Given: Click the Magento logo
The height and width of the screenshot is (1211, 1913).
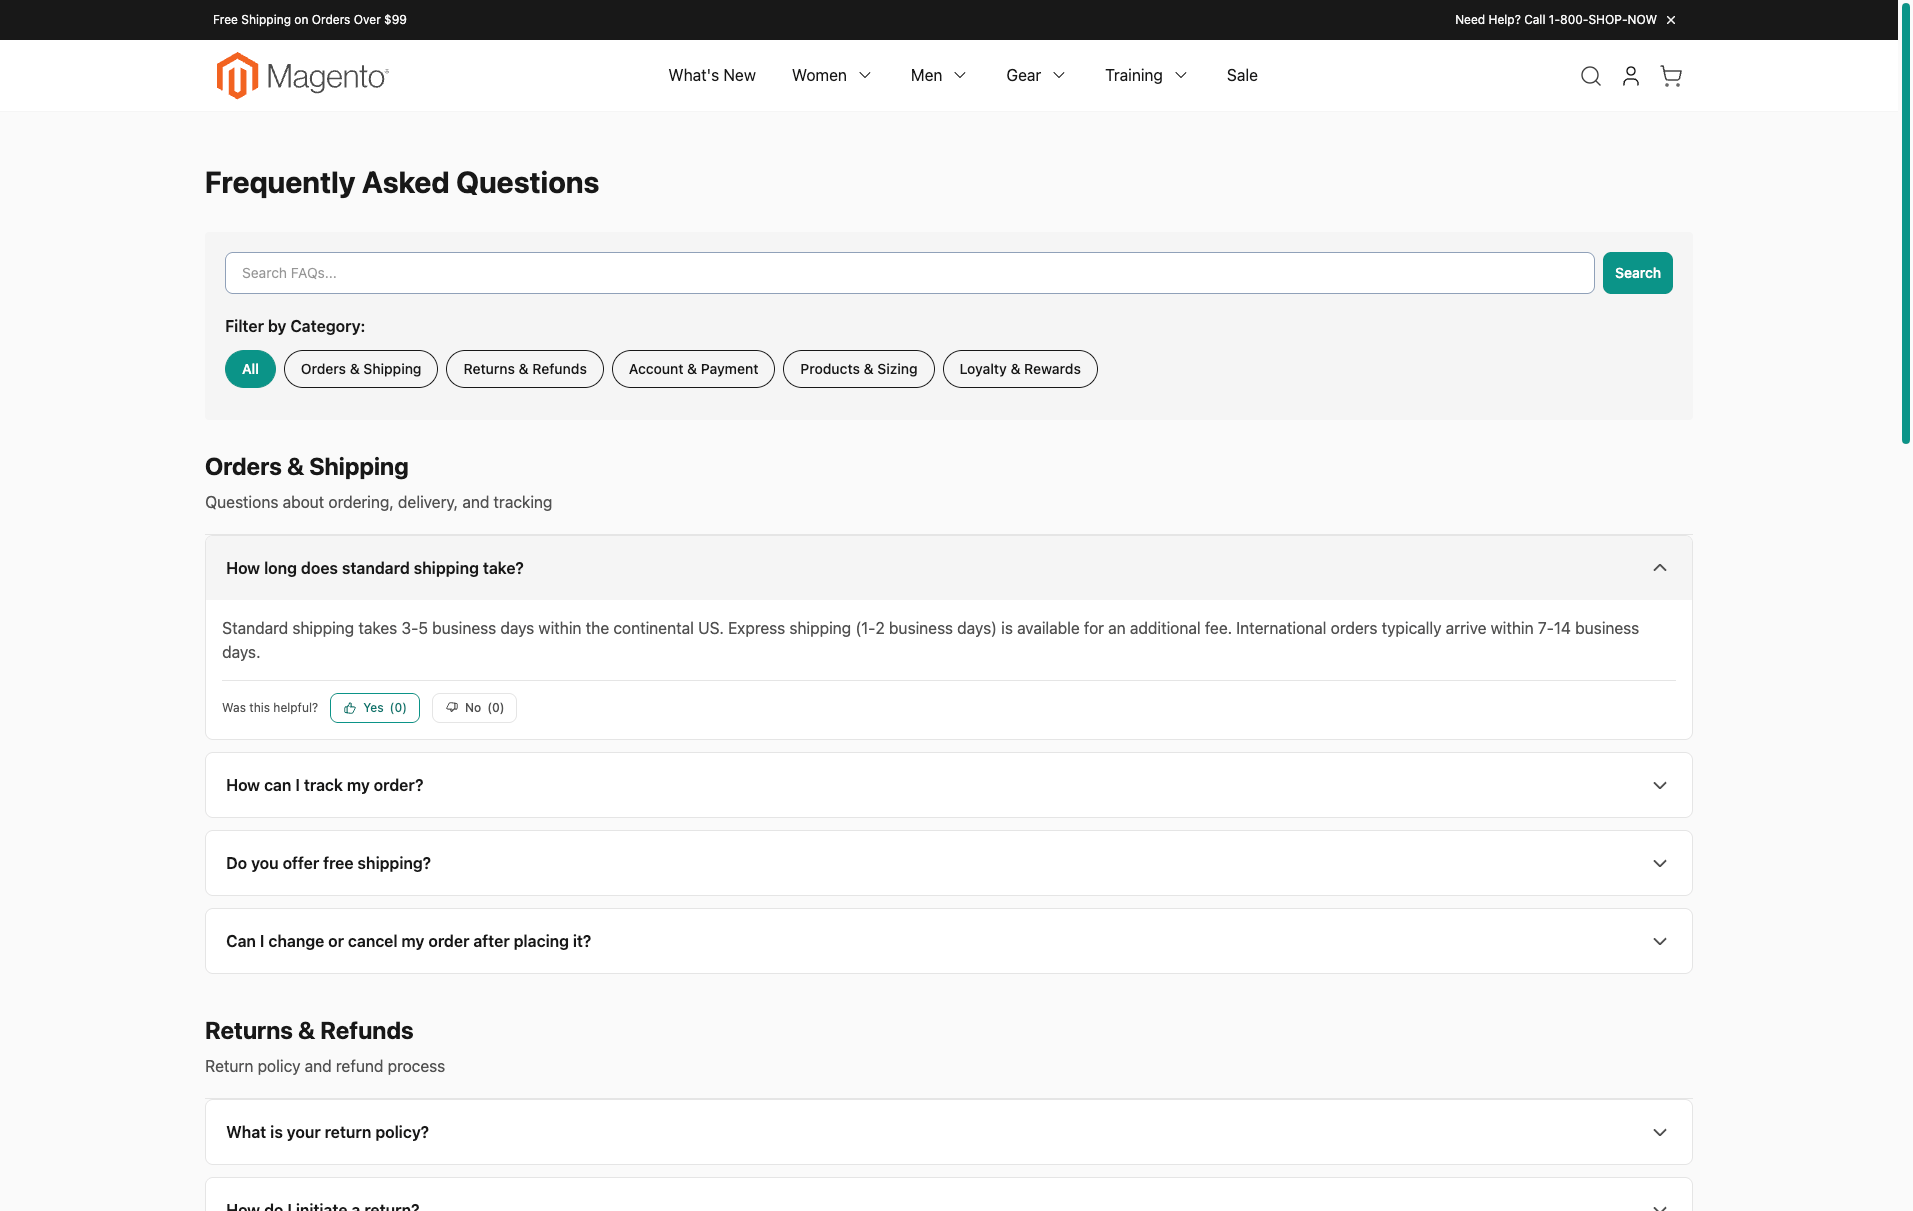Looking at the screenshot, I should (x=300, y=75).
